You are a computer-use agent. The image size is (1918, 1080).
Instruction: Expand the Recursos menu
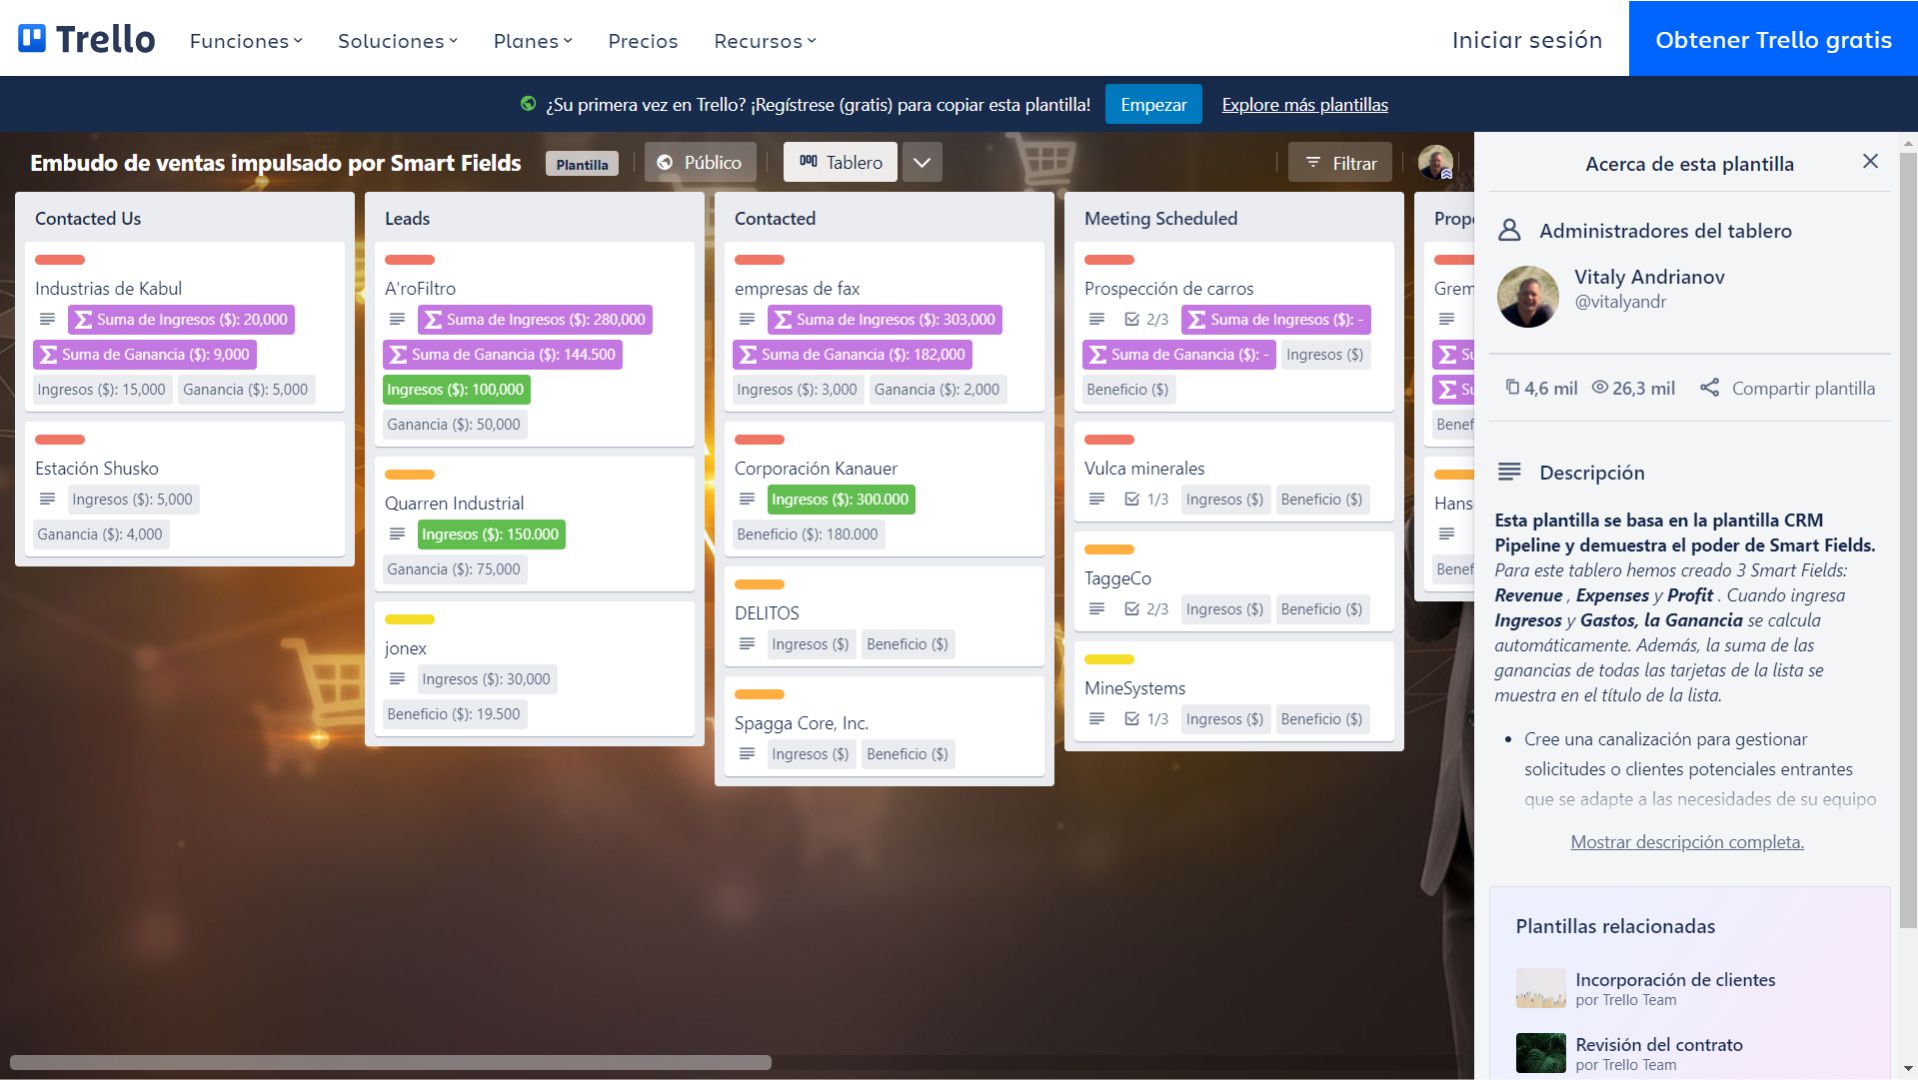765,41
